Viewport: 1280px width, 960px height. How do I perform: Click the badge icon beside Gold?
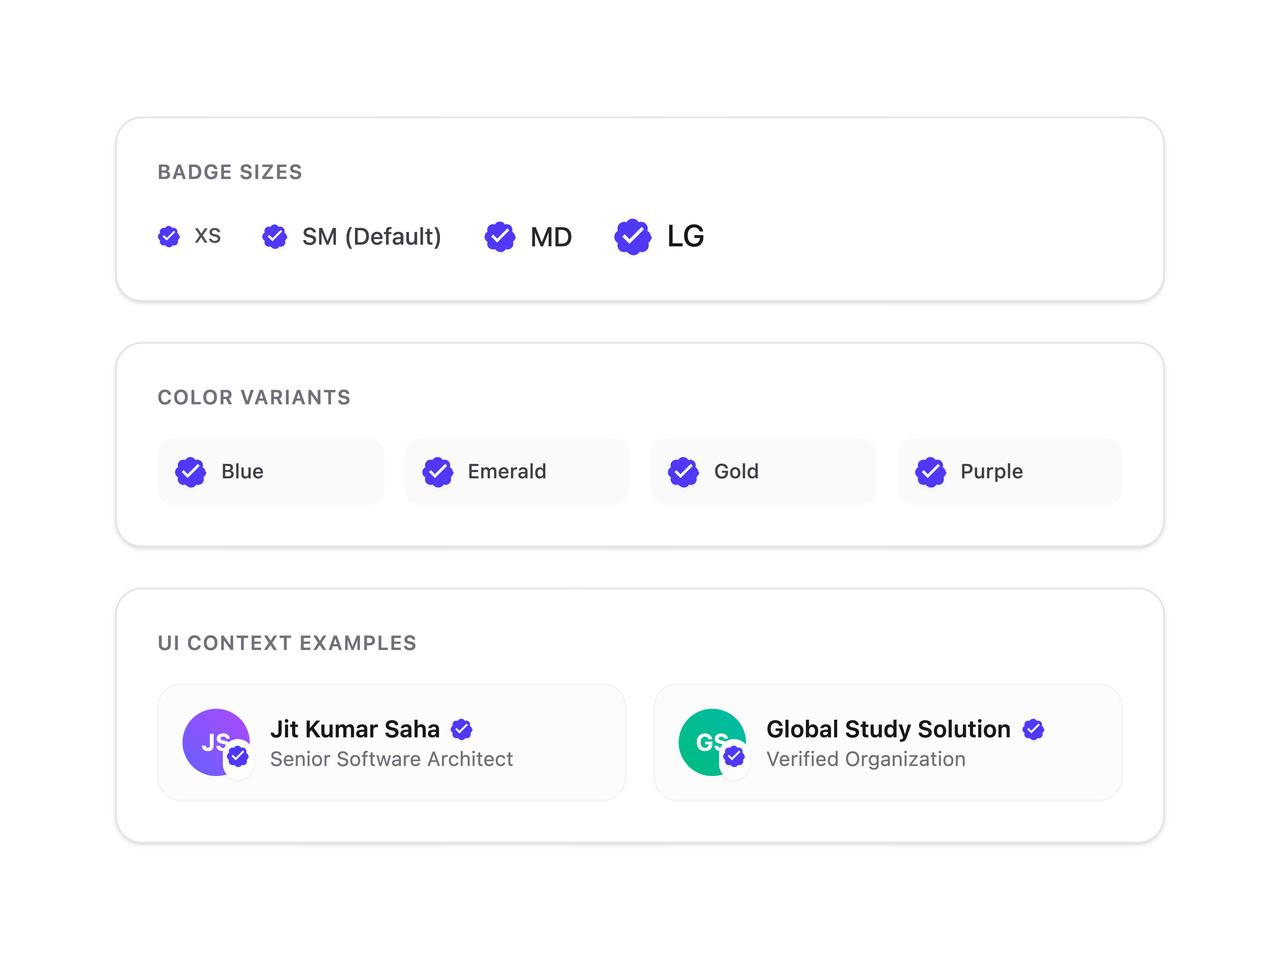pos(684,472)
